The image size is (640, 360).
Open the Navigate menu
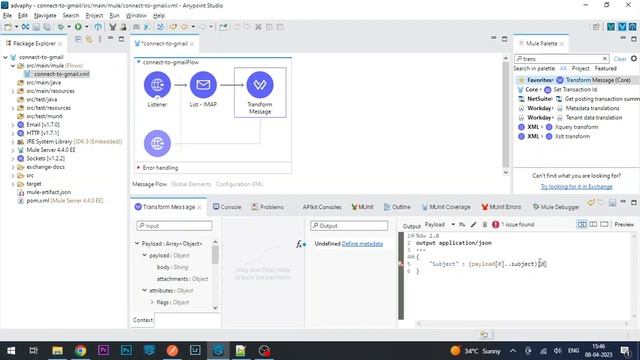pos(45,16)
